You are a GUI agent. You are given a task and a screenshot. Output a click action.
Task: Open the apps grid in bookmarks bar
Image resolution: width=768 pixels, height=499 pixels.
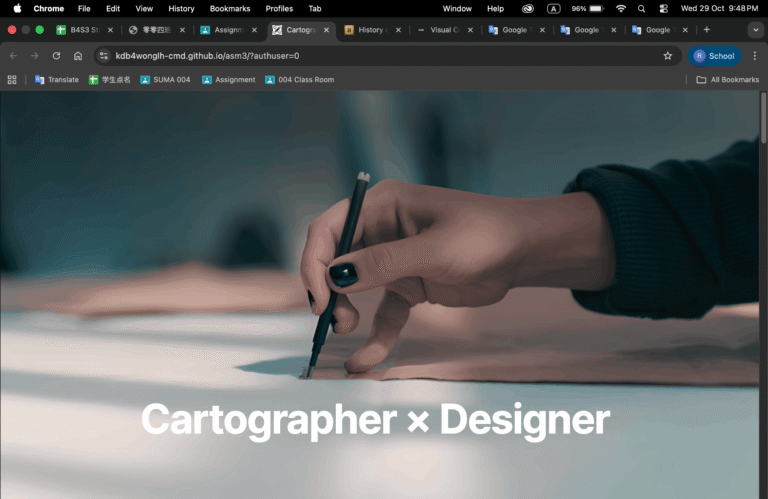point(12,80)
